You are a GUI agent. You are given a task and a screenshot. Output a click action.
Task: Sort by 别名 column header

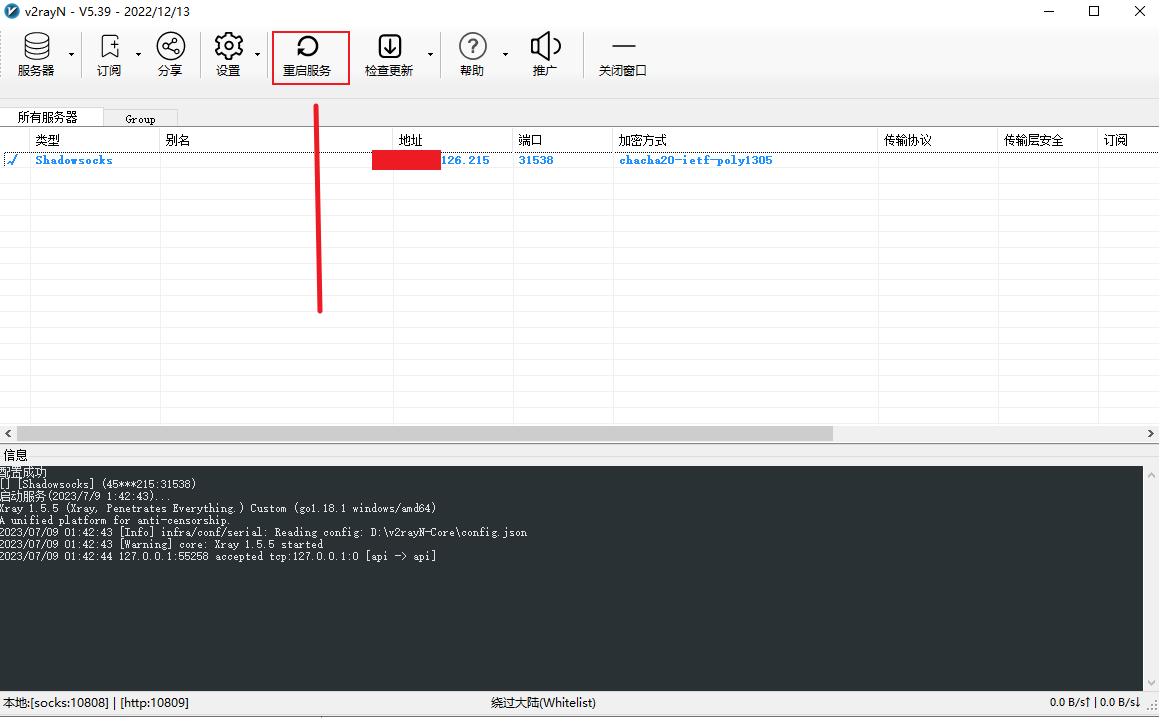pyautogui.click(x=276, y=140)
